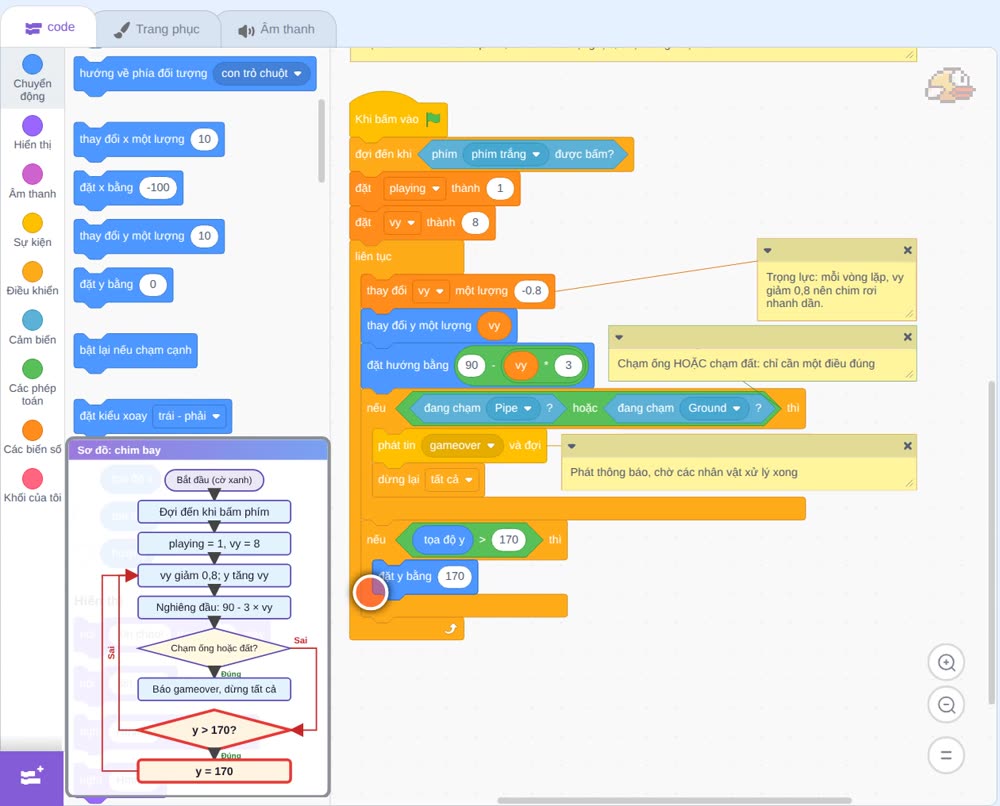Select the Chuyển động category circle
Viewport: 1000px width, 806px height.
click(33, 64)
